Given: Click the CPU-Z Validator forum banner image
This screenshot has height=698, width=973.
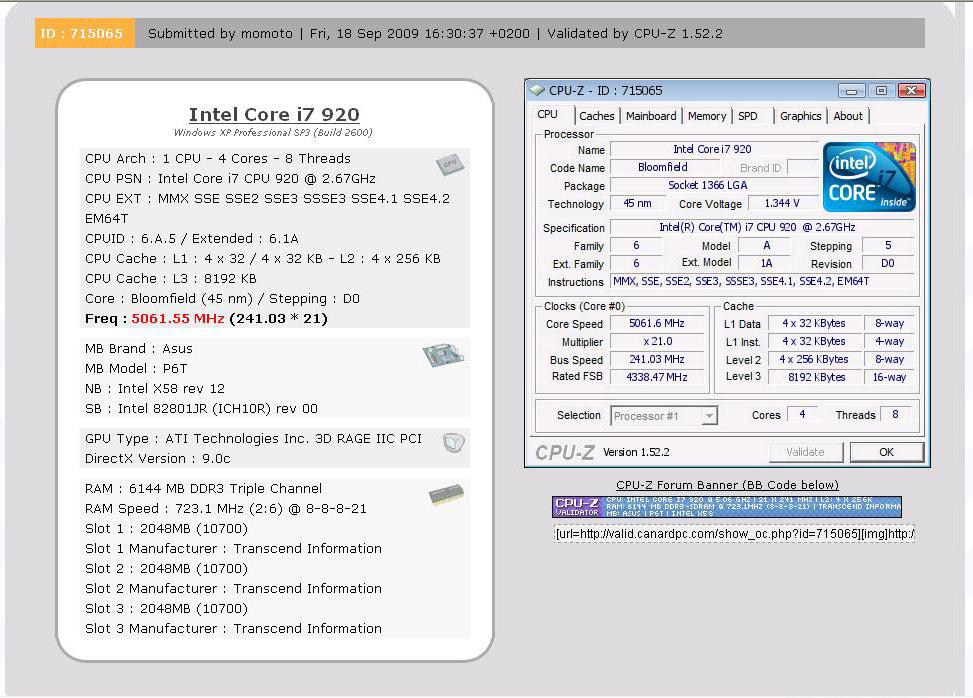Looking at the screenshot, I should (x=727, y=507).
